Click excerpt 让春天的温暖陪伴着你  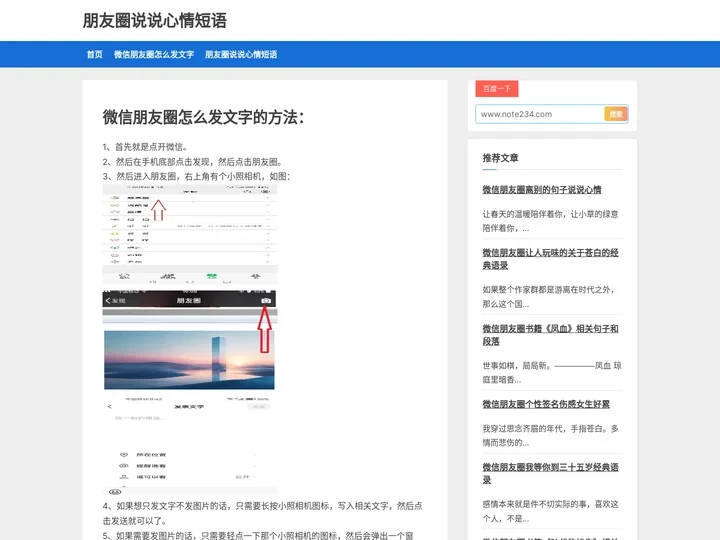coord(550,221)
